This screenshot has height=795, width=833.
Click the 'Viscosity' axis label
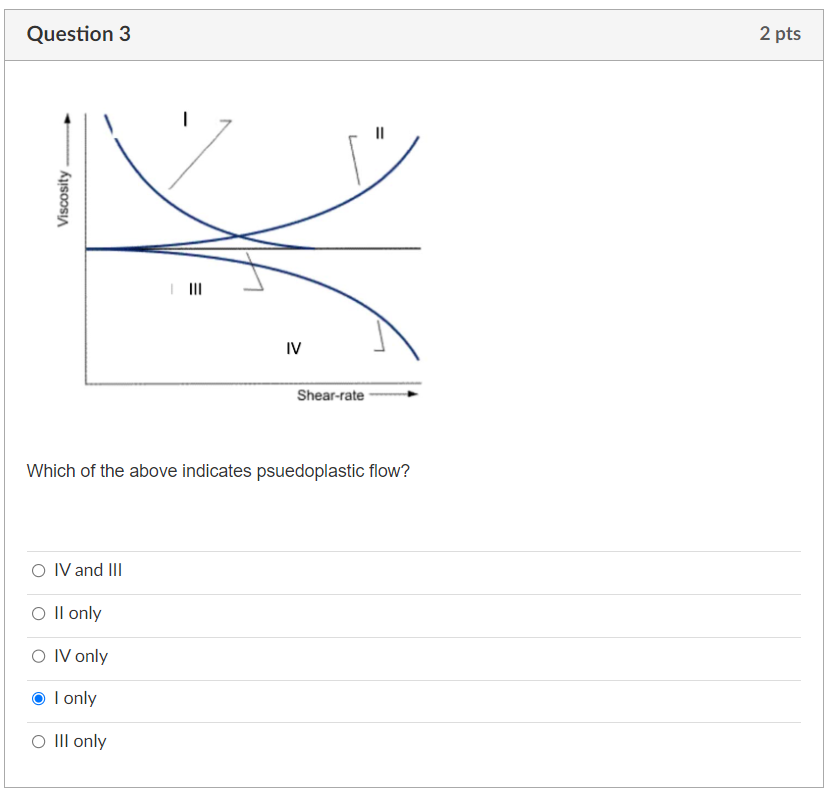tap(63, 199)
